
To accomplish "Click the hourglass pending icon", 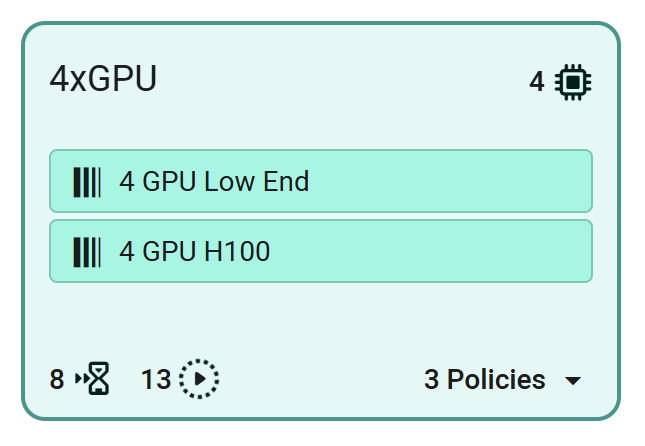I will point(98,380).
